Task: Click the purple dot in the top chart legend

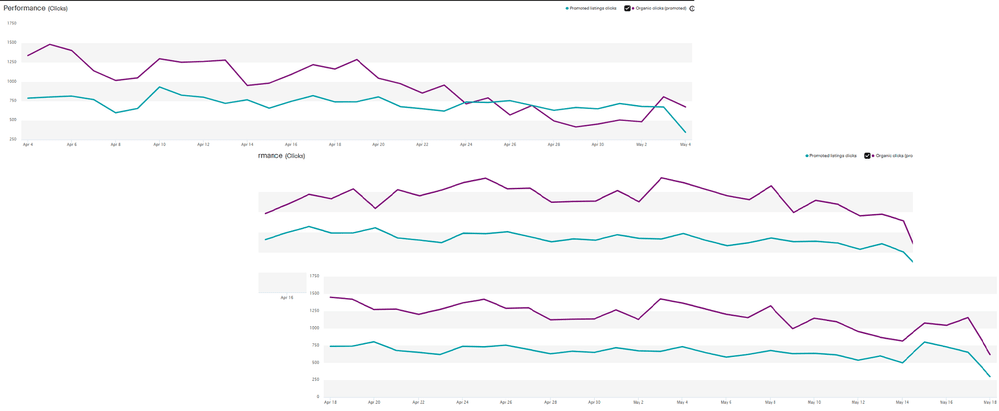Action: pyautogui.click(x=633, y=8)
